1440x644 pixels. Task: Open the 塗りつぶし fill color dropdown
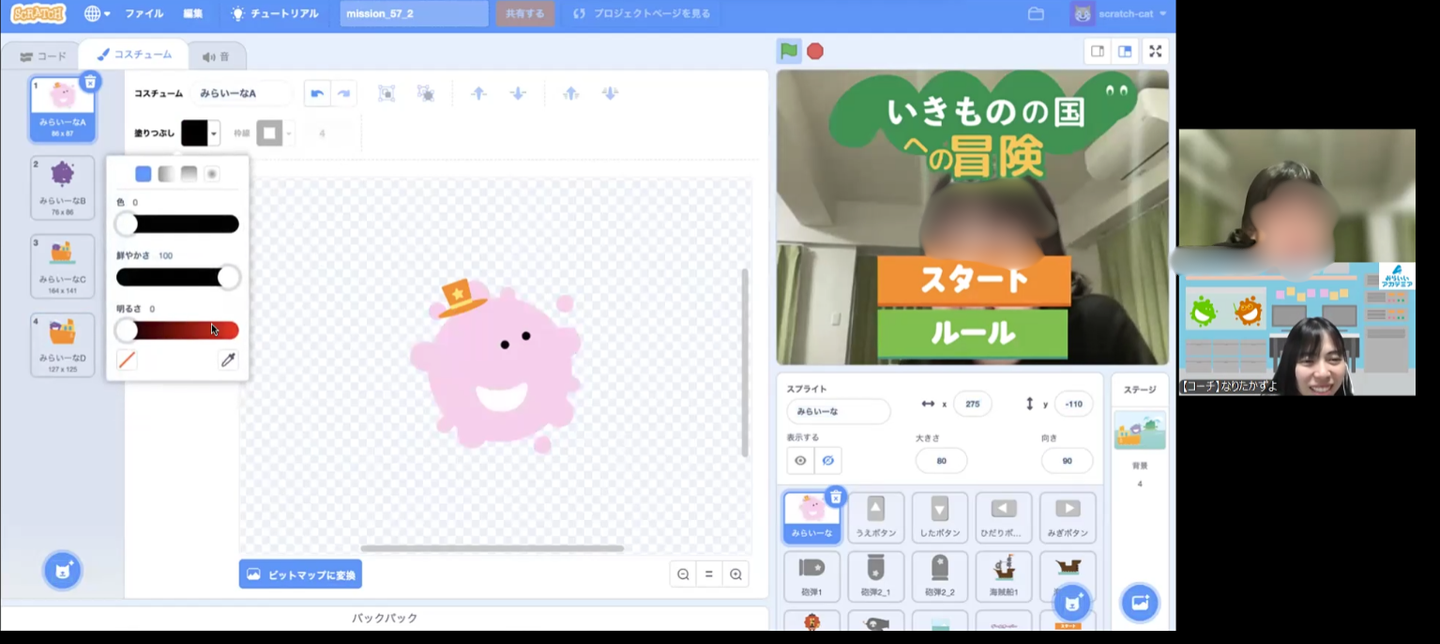pos(200,133)
